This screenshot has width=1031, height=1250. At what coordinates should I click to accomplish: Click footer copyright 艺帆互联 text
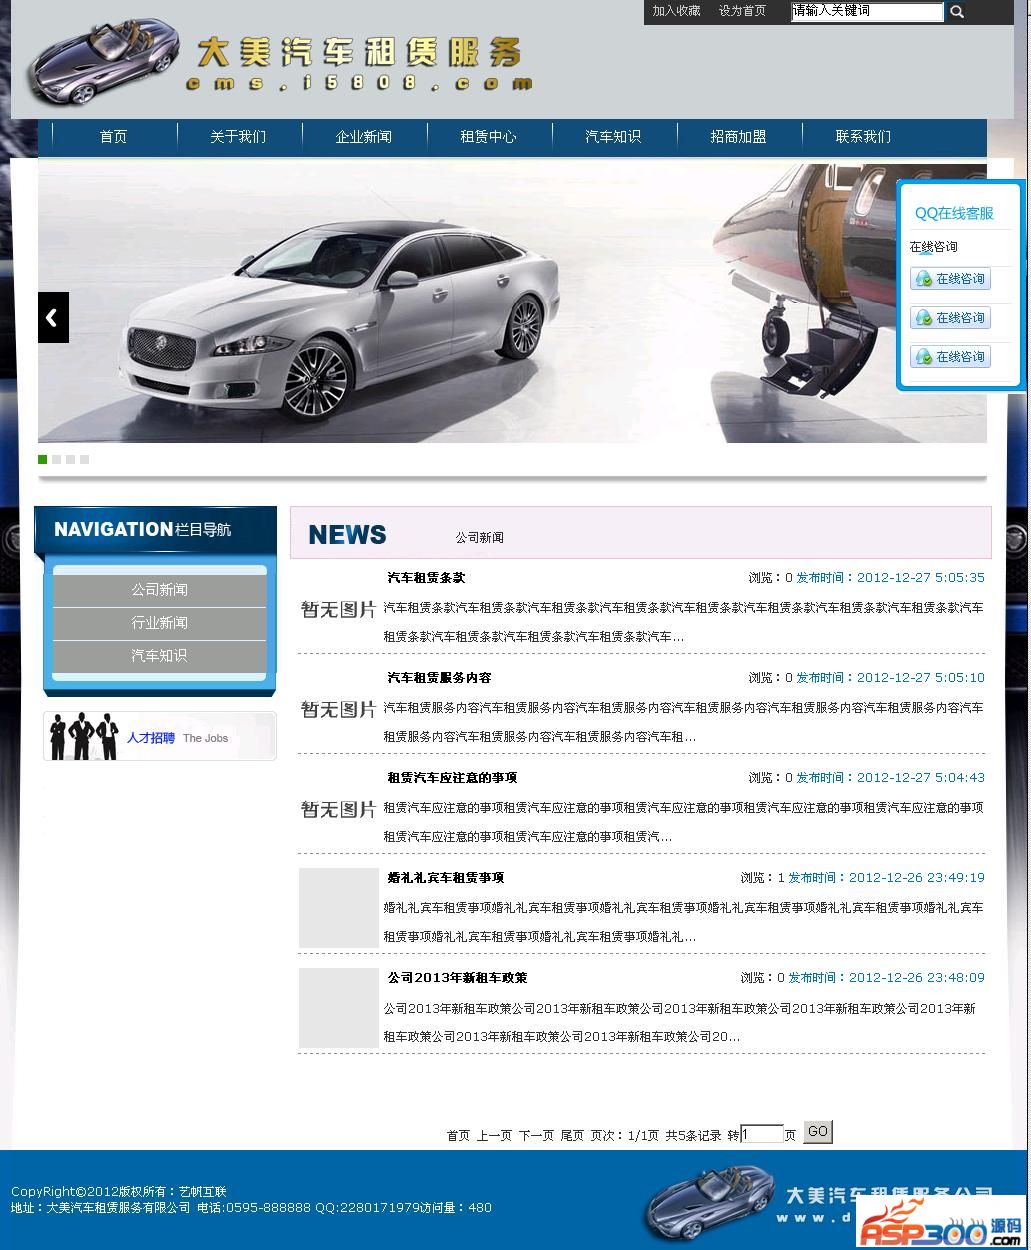click(x=203, y=1192)
